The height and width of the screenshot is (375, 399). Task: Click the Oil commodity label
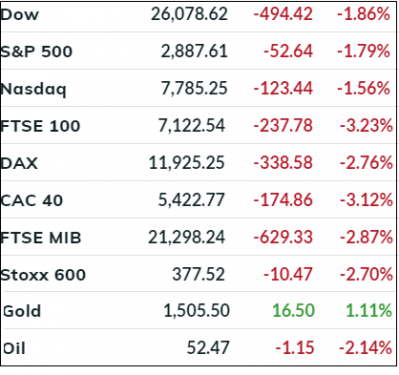point(14,349)
